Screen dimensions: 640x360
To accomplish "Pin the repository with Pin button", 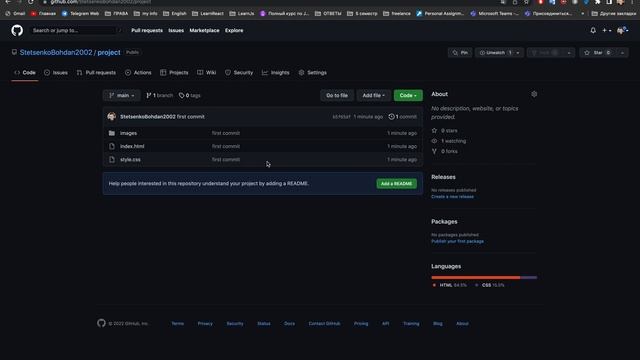I will tap(460, 53).
